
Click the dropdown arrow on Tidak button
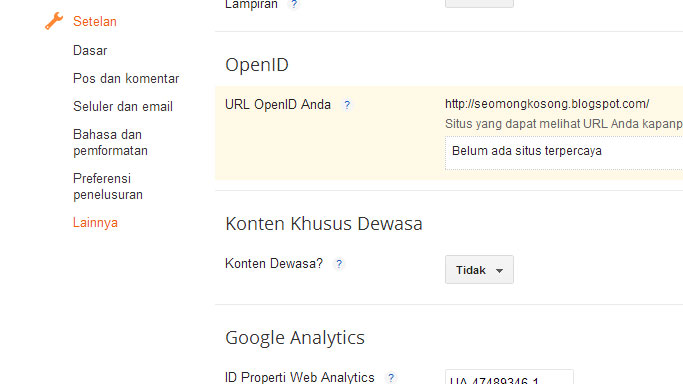click(x=499, y=271)
